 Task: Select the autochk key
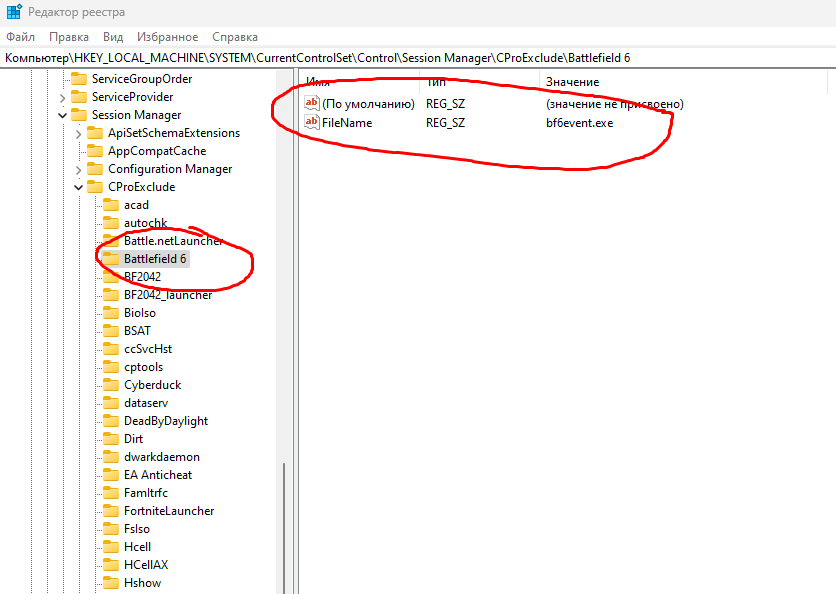coord(146,223)
